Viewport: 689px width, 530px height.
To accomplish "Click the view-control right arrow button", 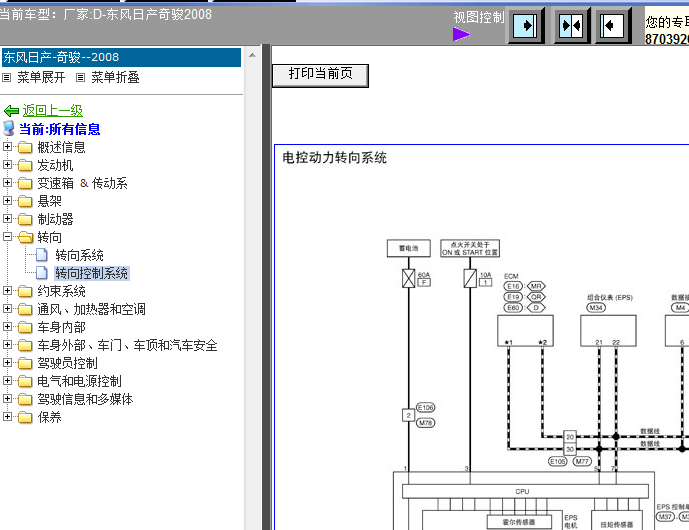I will click(526, 25).
